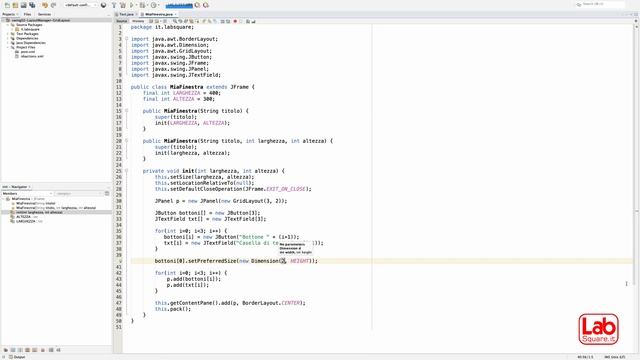Collapse the code fold at line 25
This screenshot has width=640, height=360.
(127, 171)
